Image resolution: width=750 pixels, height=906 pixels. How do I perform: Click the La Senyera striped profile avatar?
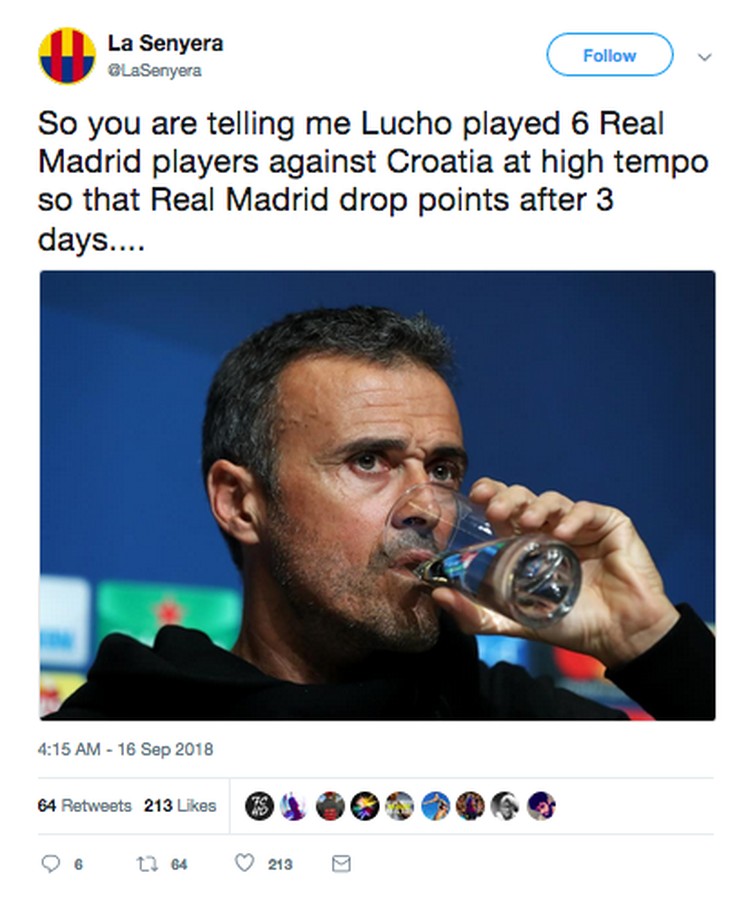67,55
